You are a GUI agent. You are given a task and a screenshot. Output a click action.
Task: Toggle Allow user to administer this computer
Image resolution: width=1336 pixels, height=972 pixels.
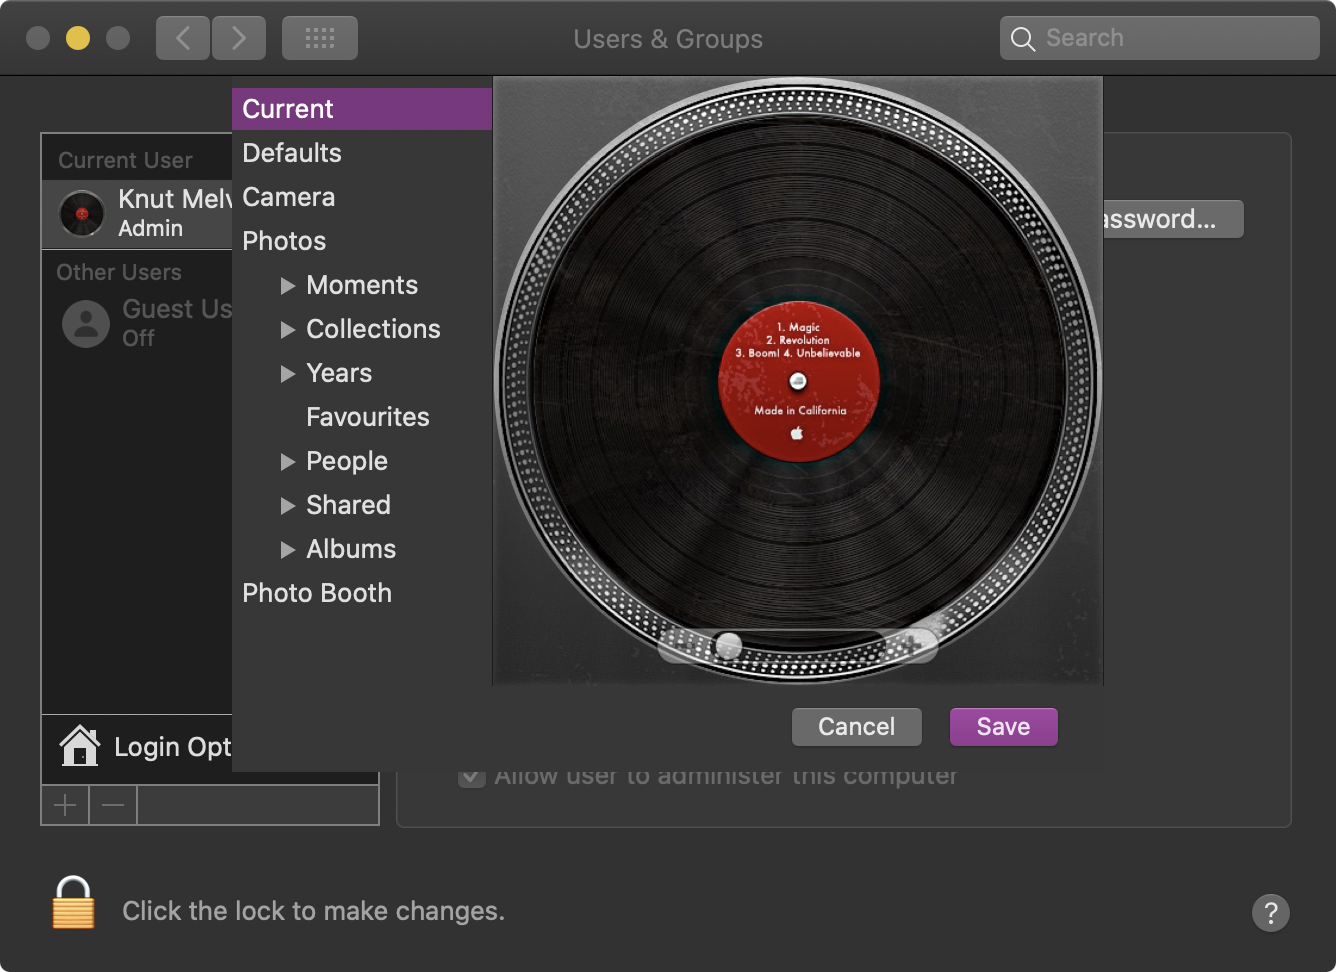[472, 776]
